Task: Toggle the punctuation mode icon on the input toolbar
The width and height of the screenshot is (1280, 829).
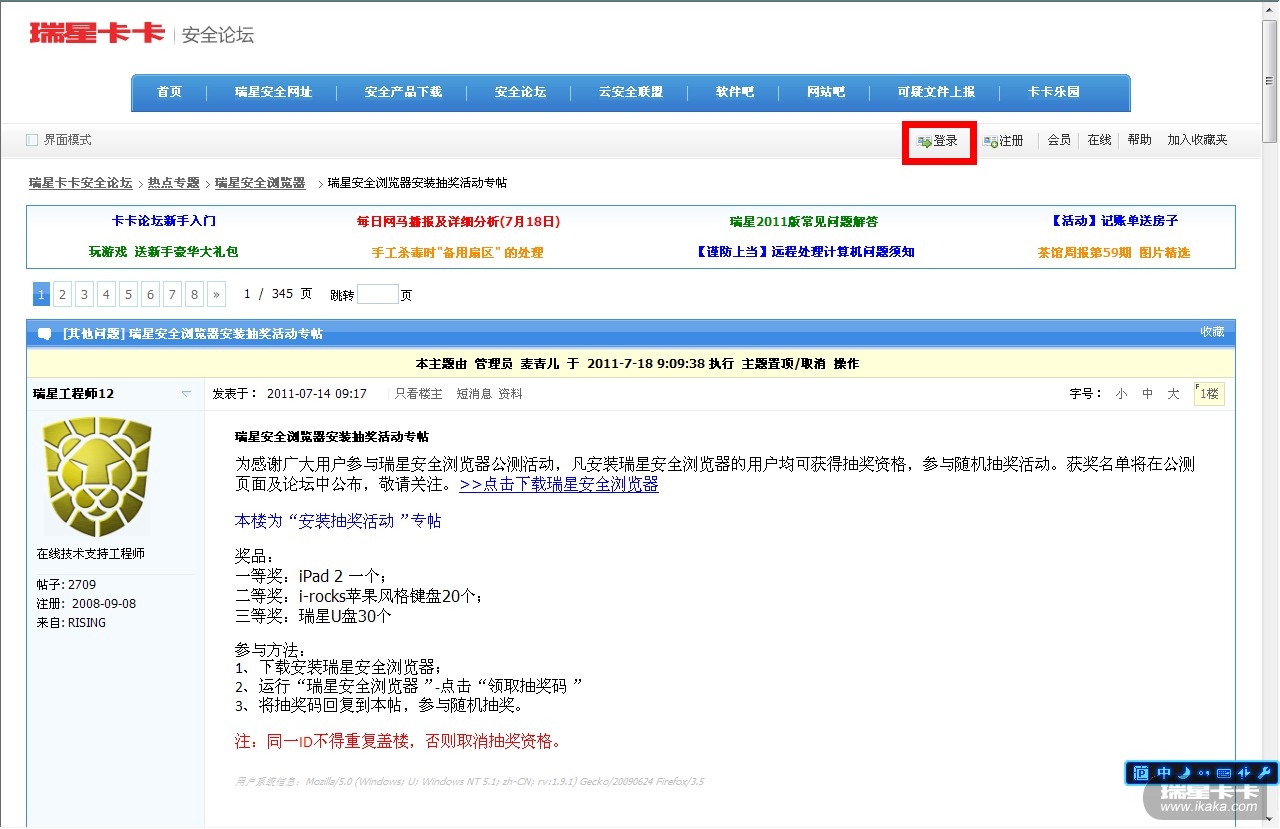Action: click(1203, 772)
